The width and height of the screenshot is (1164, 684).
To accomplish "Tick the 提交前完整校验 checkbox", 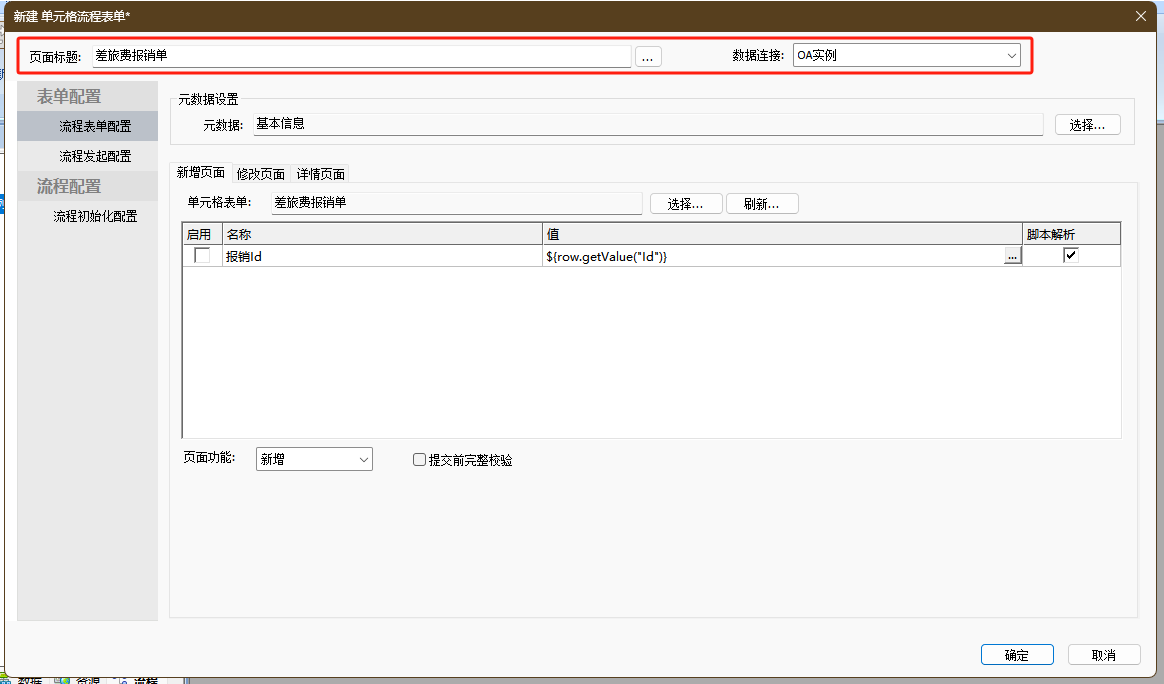I will click(420, 460).
